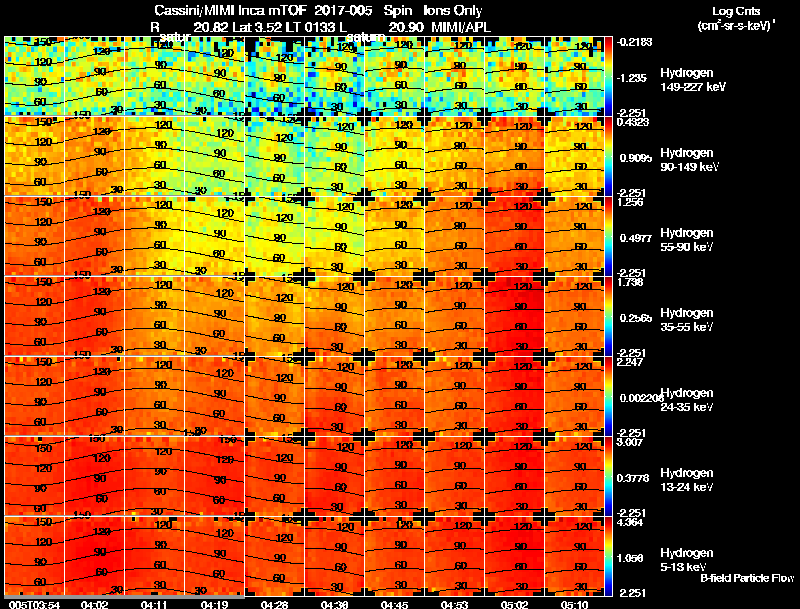Click the 04:28 time axis label
Image resolution: width=800 pixels, height=609 pixels.
(274, 605)
